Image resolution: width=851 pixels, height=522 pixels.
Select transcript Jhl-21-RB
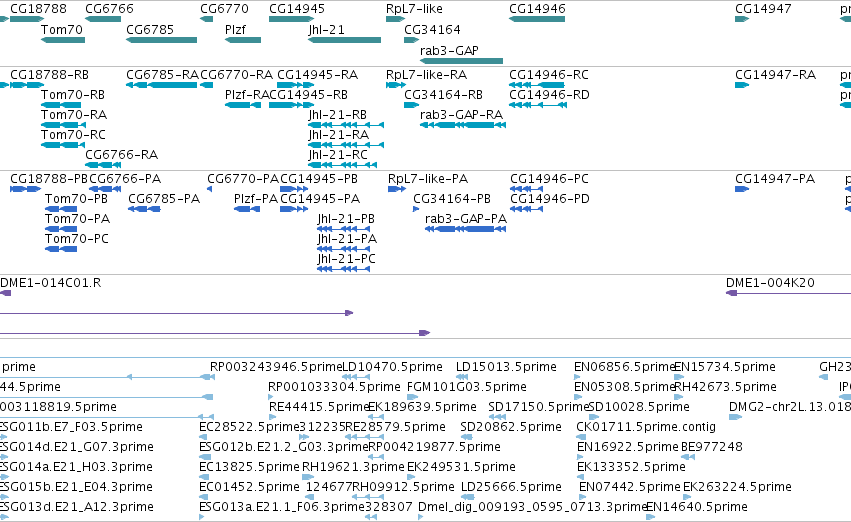coord(346,125)
